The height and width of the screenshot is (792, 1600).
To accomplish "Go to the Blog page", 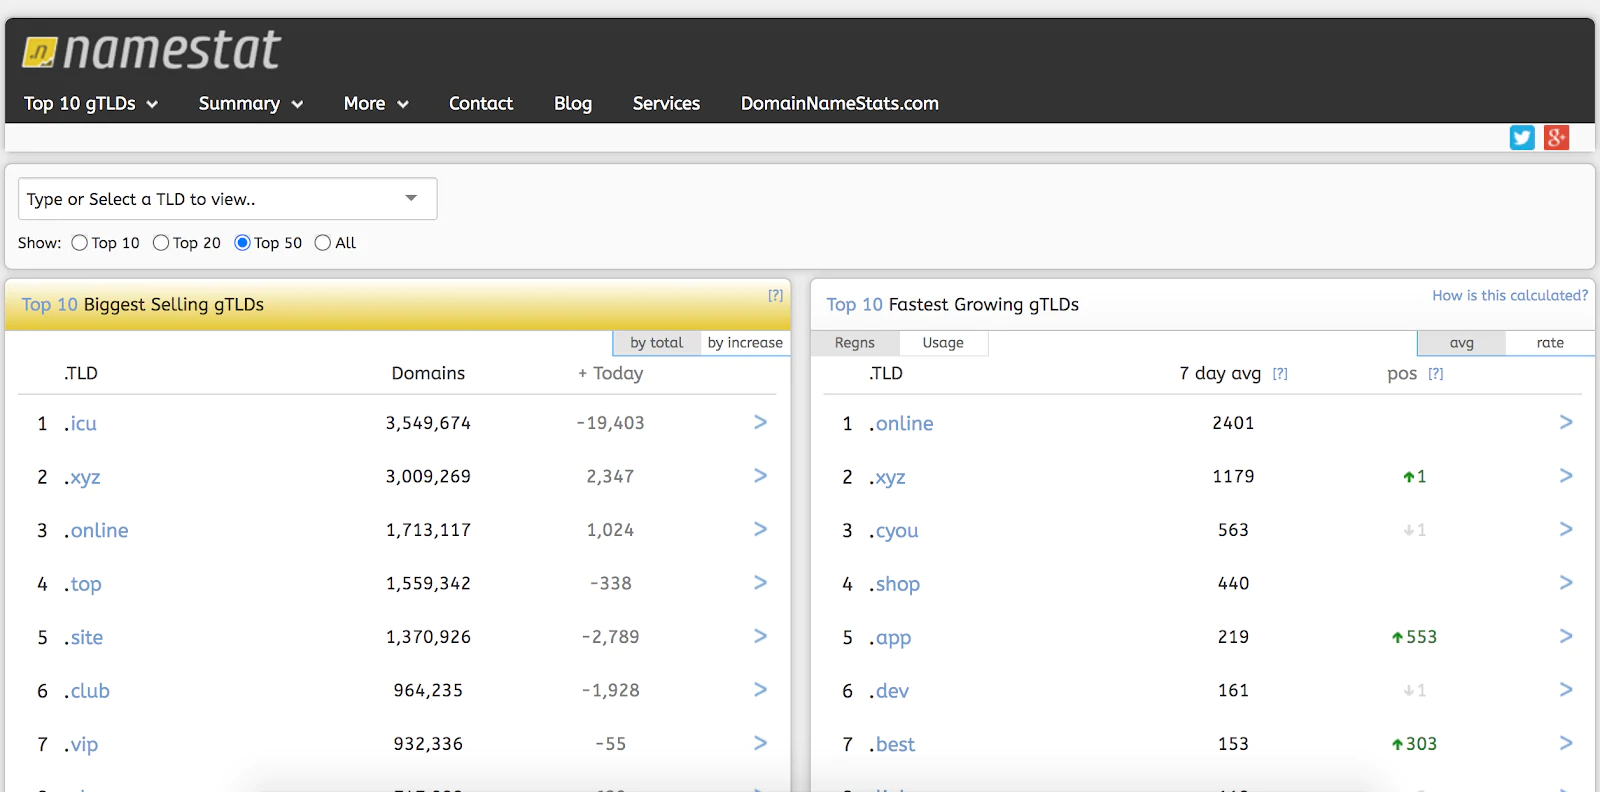I will 573,104.
